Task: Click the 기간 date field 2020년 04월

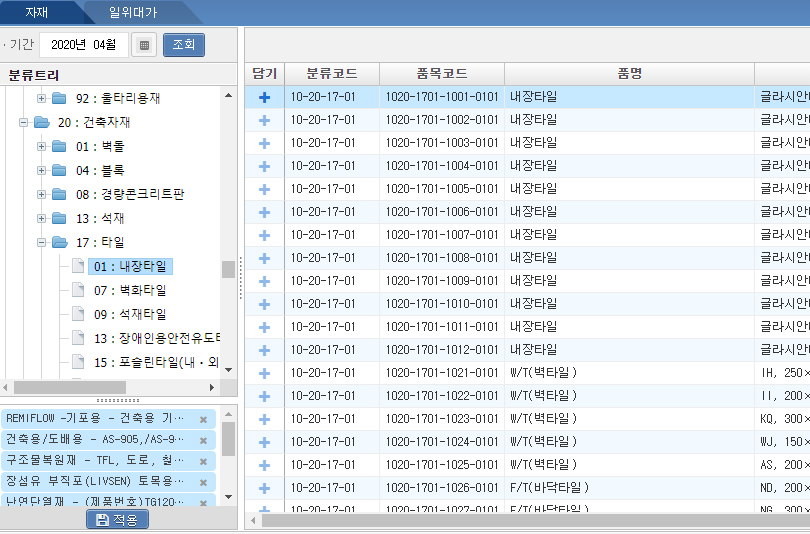Action: [x=84, y=45]
